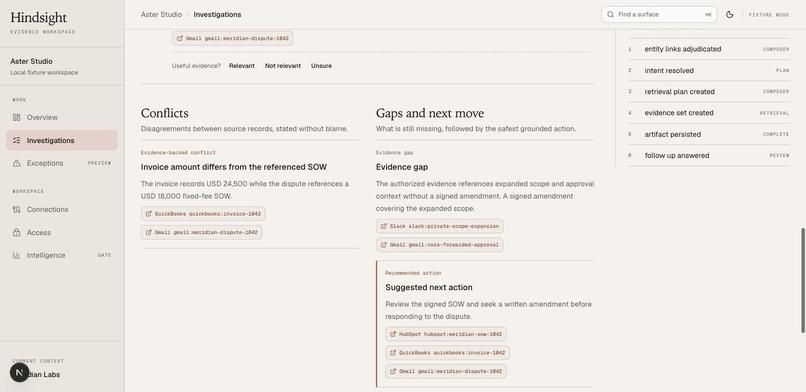This screenshot has width=806, height=392.
Task: Open Gmail meridian-dispute-1042 chip under Conflicts
Action: point(202,232)
